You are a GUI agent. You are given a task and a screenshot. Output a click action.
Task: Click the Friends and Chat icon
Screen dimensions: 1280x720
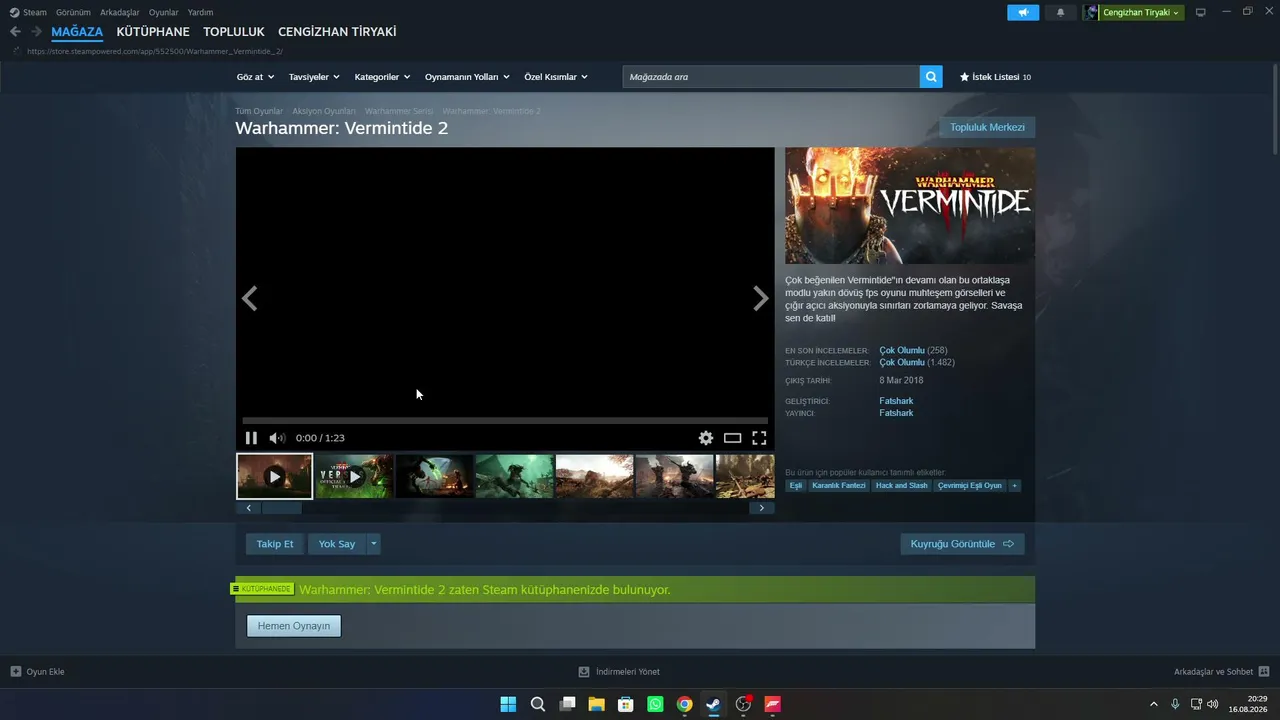1264,672
